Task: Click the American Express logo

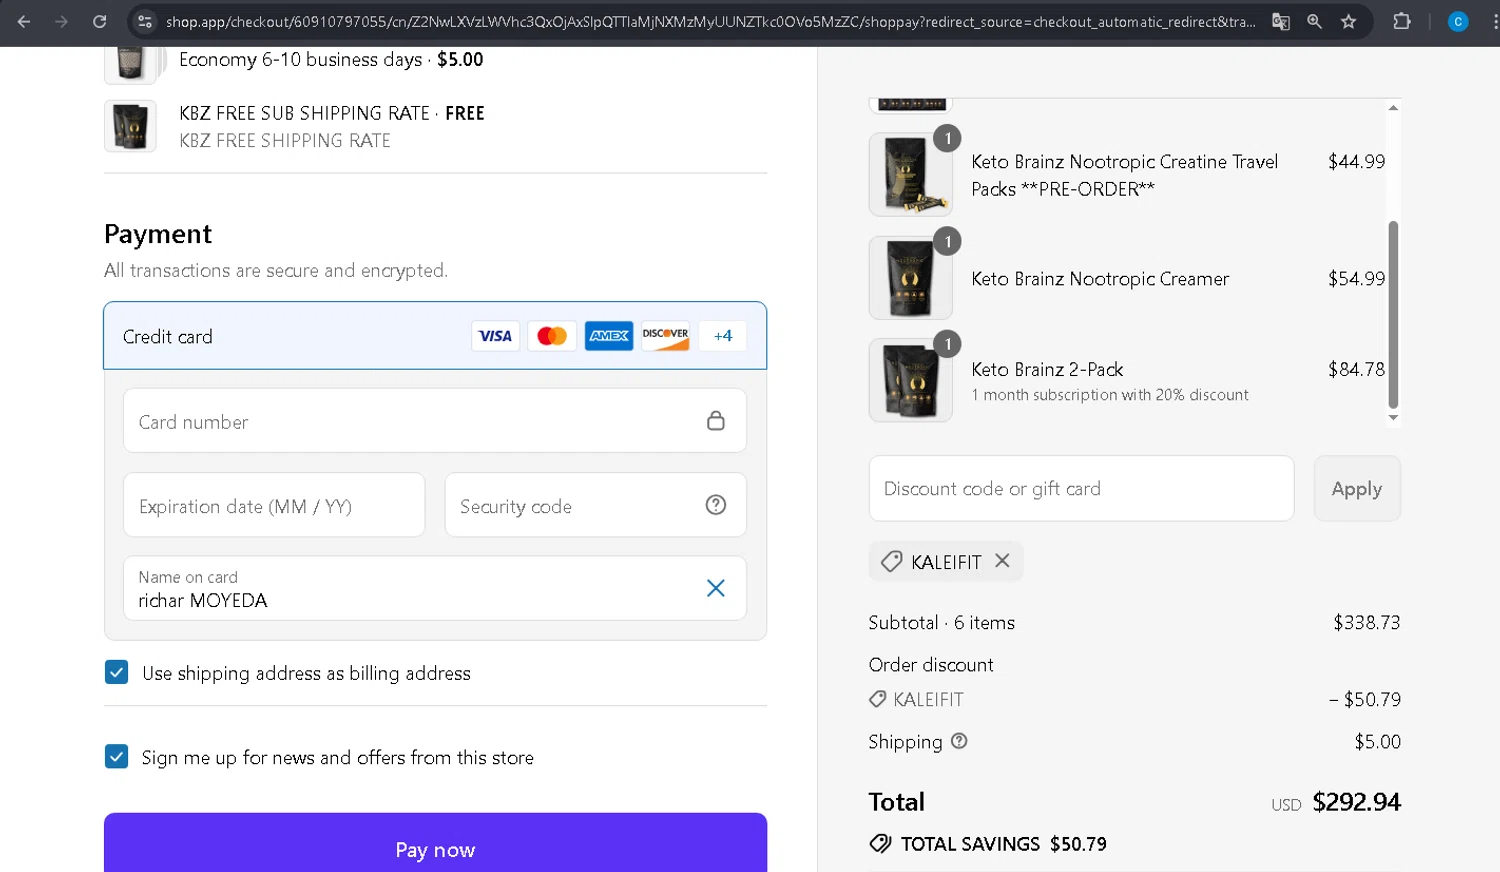Action: (609, 336)
